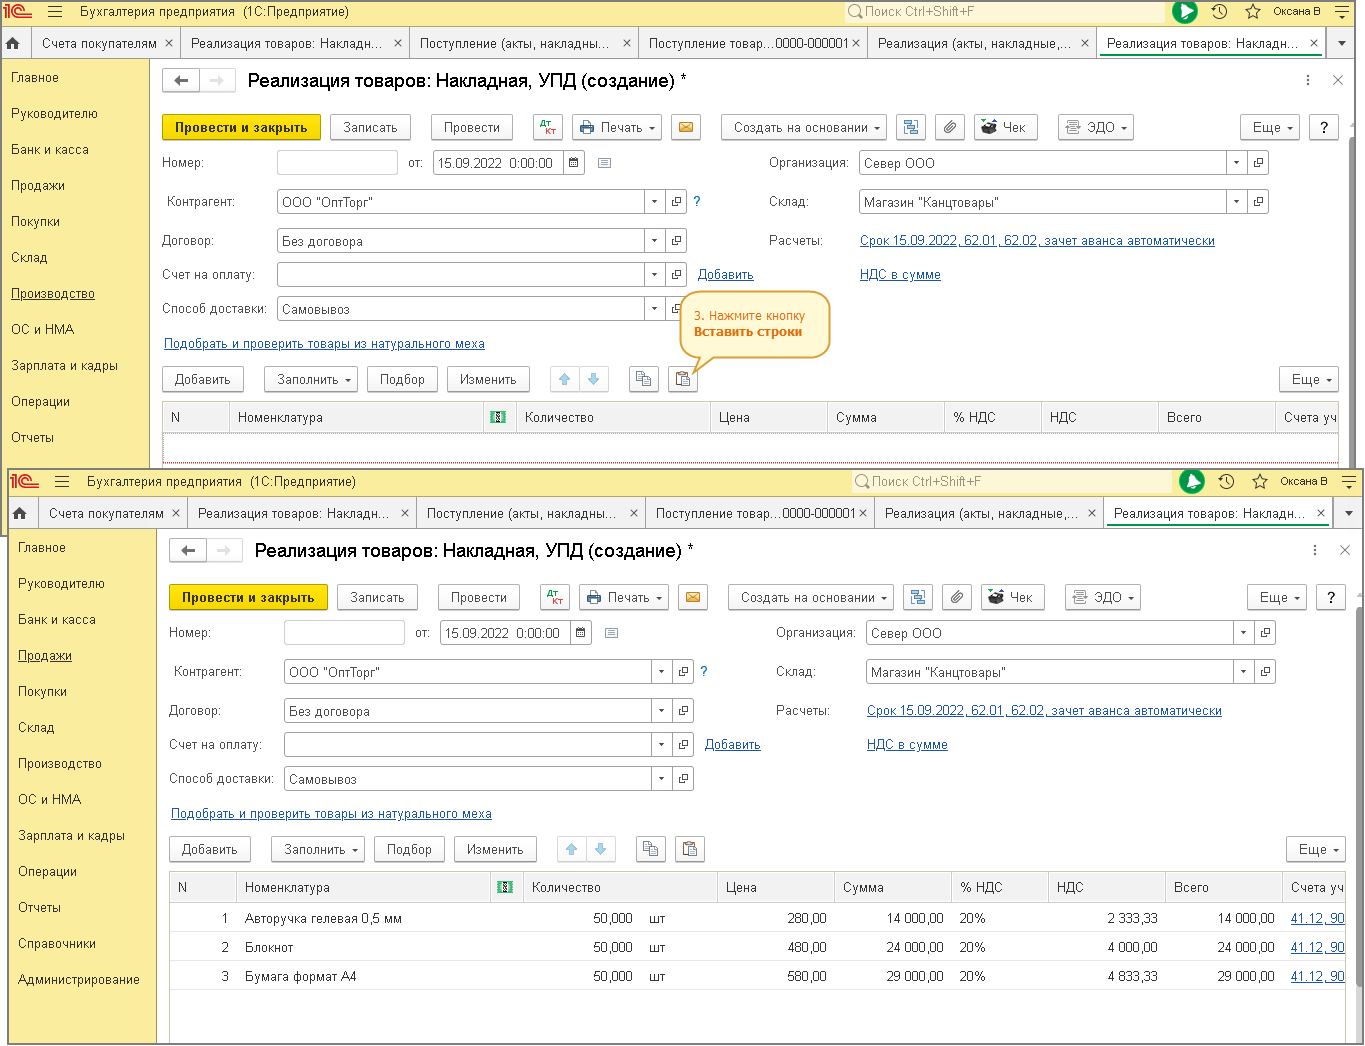Switch to Счета покупателям tab in upper window
This screenshot has height=1046, width=1365.
[99, 43]
